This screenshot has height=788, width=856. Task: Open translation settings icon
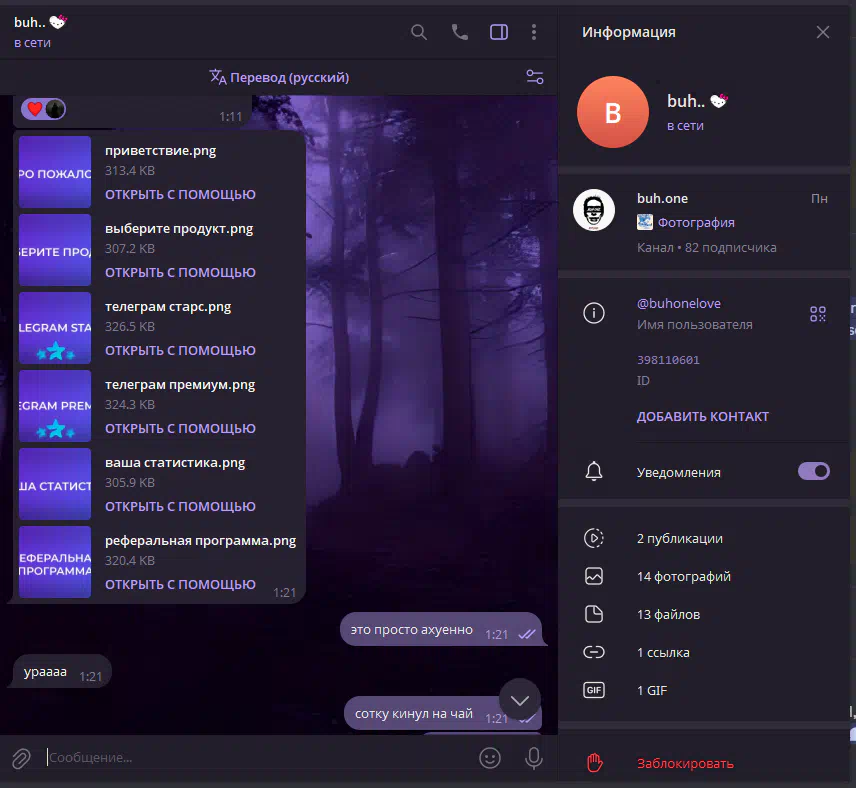tap(534, 77)
